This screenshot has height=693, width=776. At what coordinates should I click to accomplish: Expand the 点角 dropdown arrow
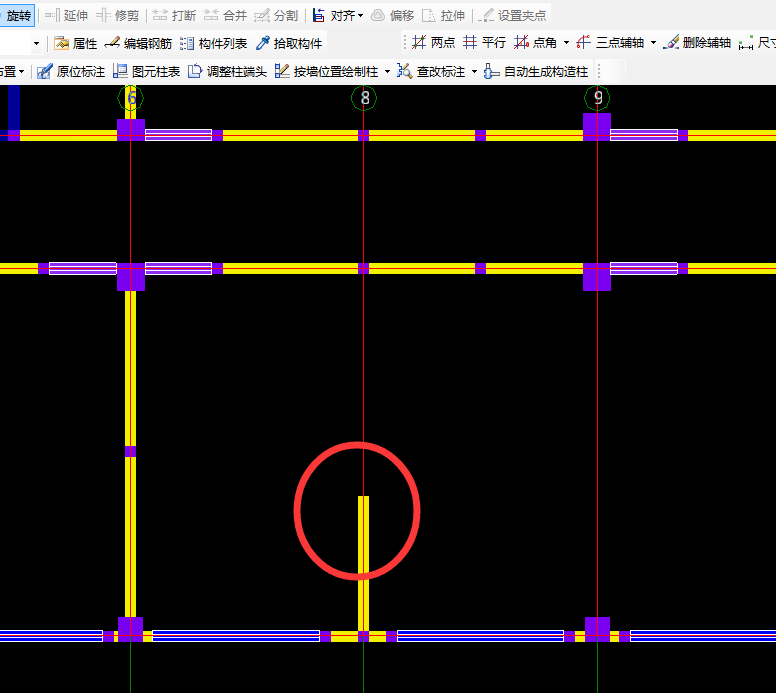tap(566, 43)
